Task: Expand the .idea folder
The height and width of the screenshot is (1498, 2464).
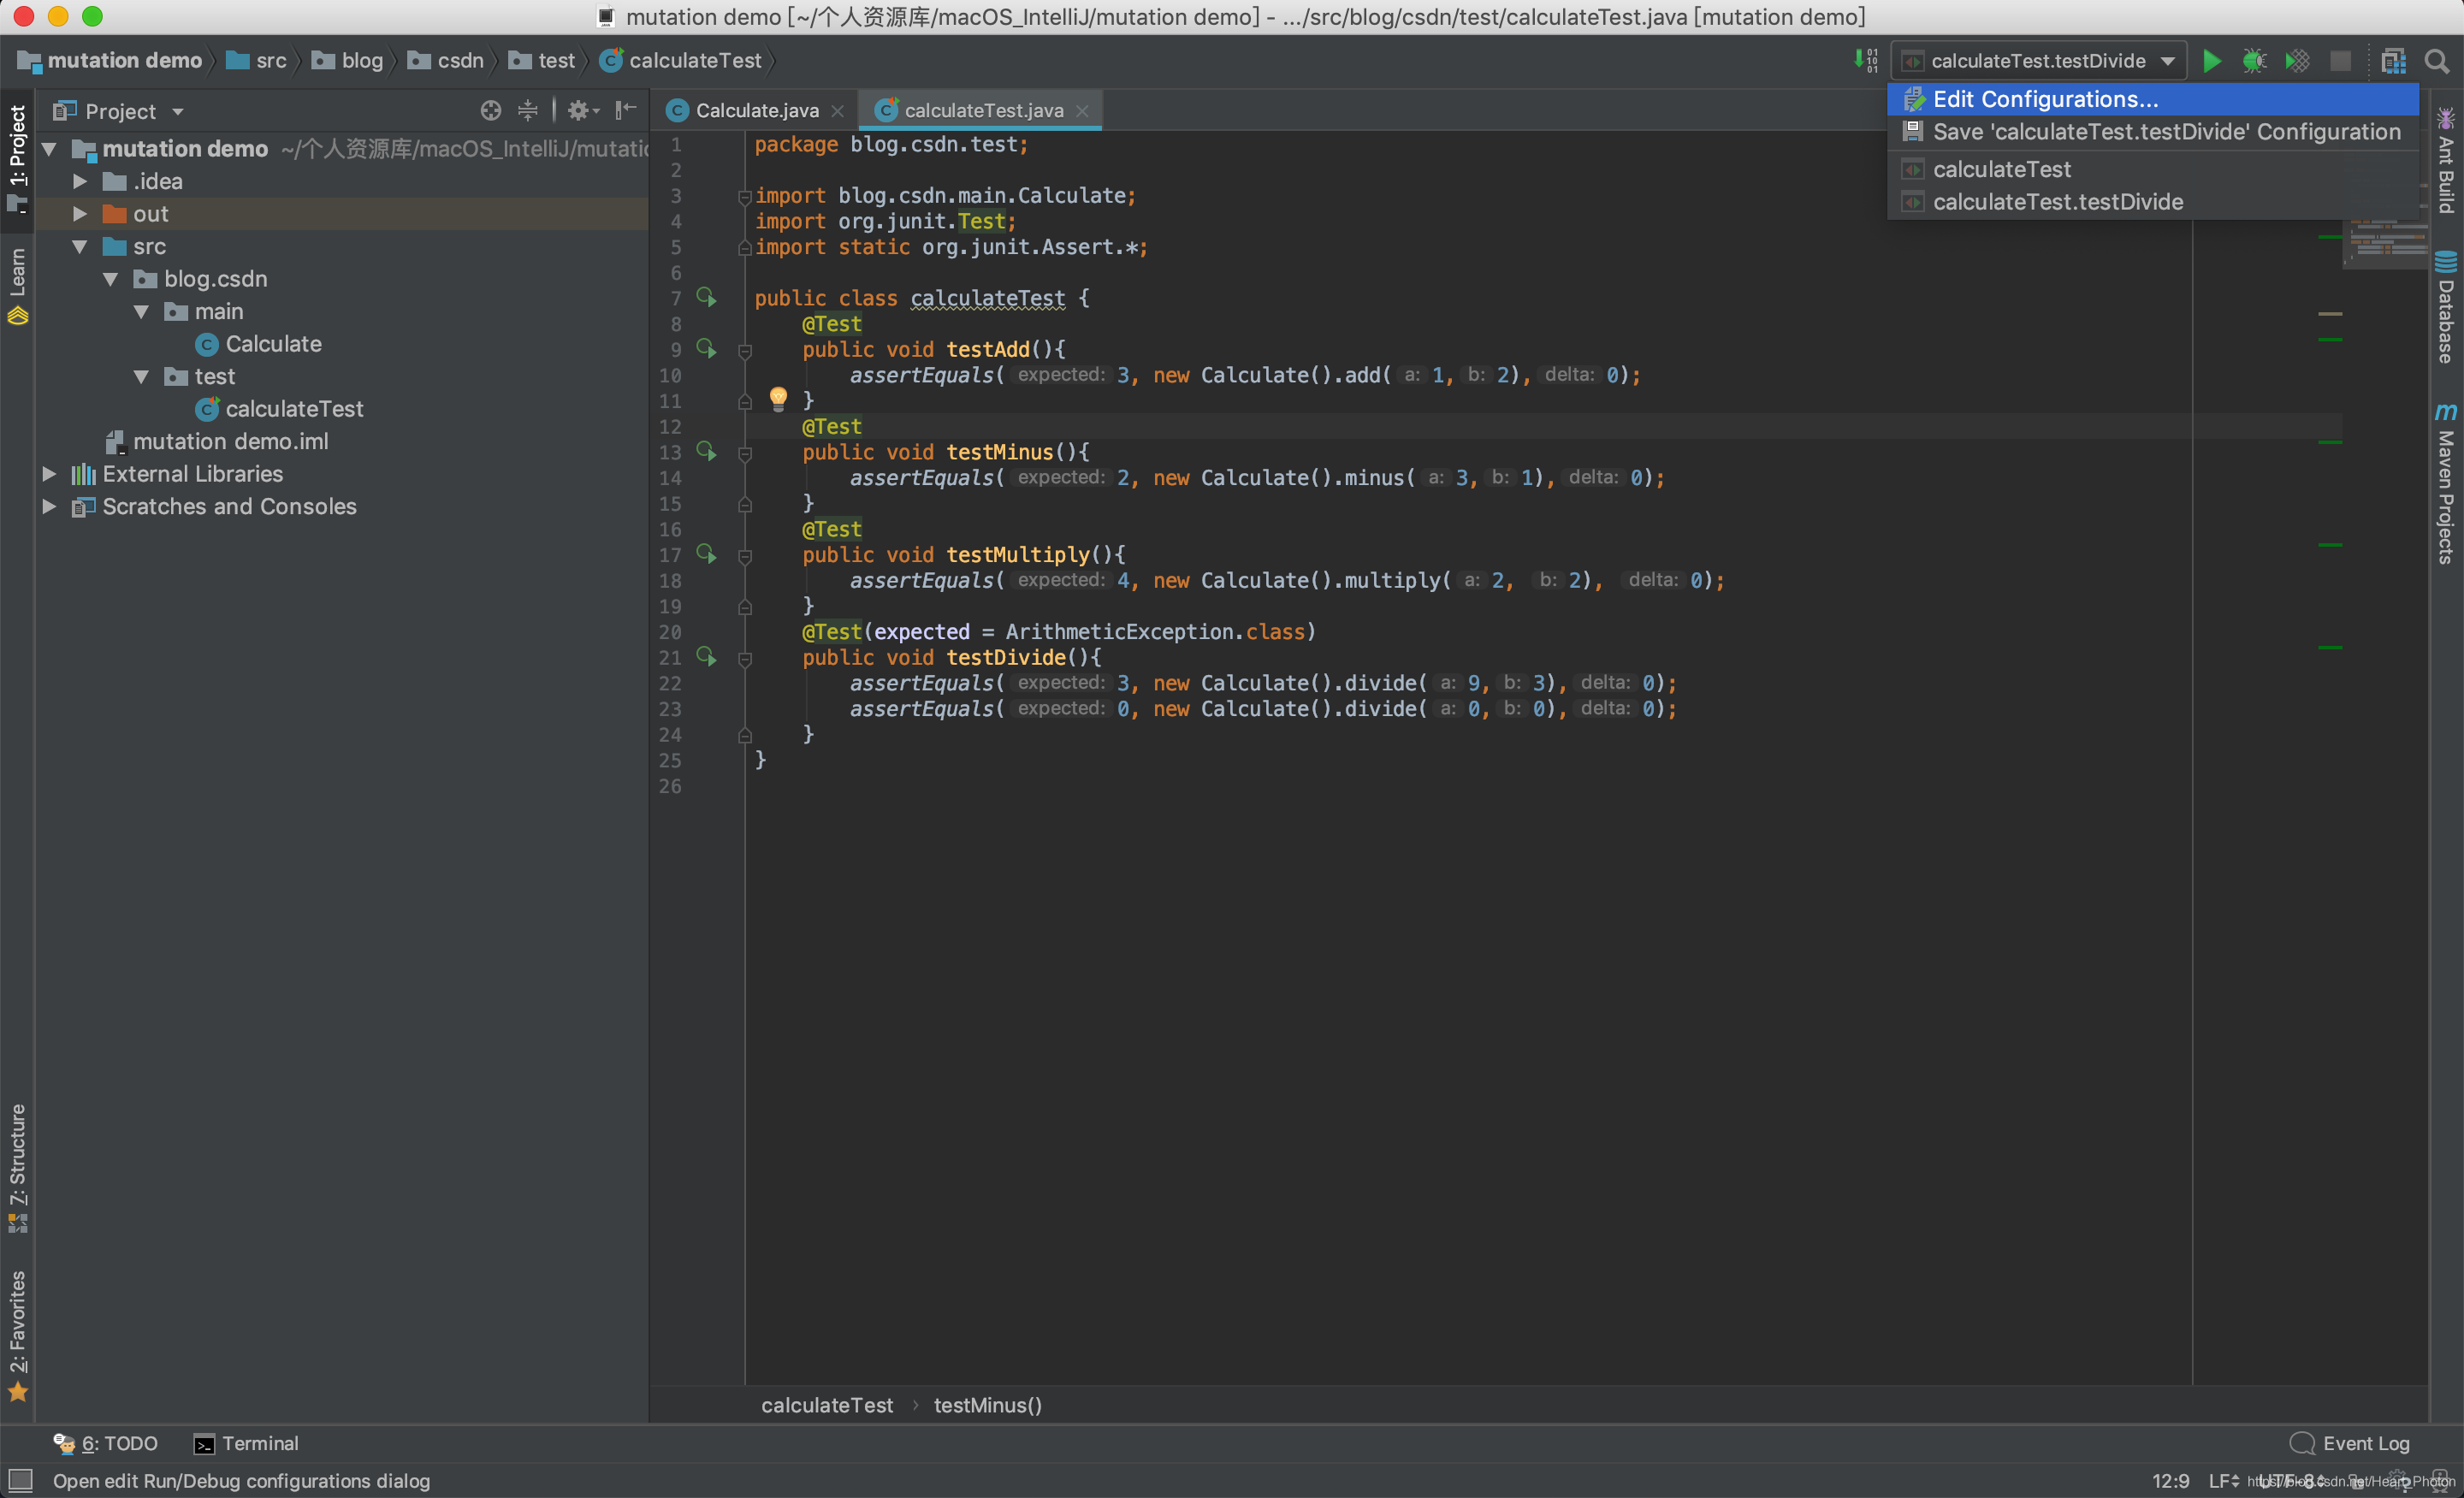Action: click(80, 181)
